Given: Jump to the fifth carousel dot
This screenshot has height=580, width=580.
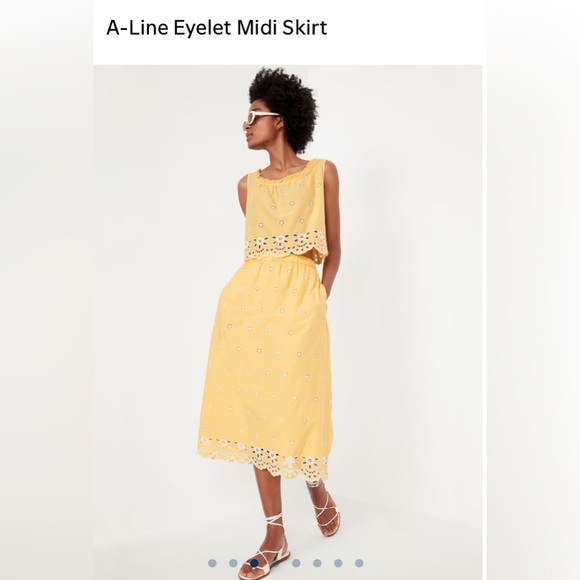Looking at the screenshot, I should pyautogui.click(x=296, y=563).
